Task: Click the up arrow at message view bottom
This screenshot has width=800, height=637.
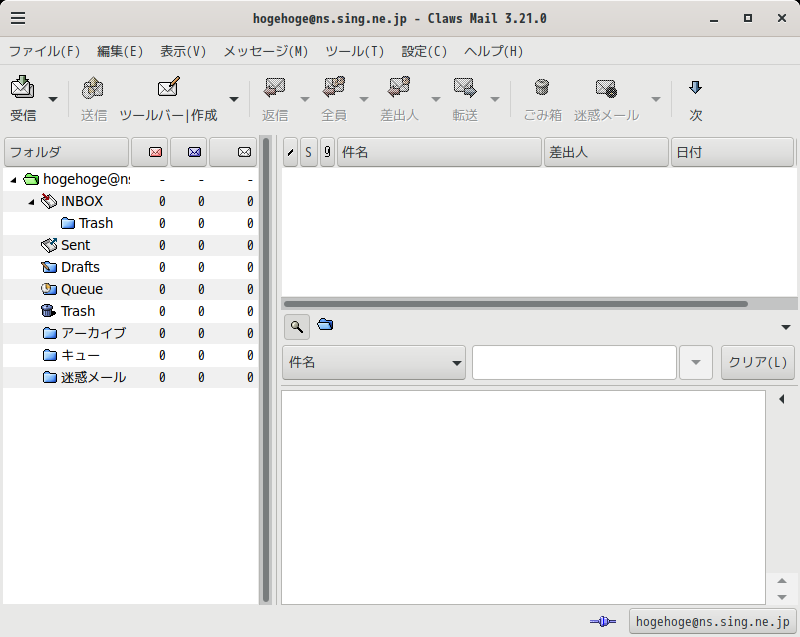Action: click(x=782, y=581)
